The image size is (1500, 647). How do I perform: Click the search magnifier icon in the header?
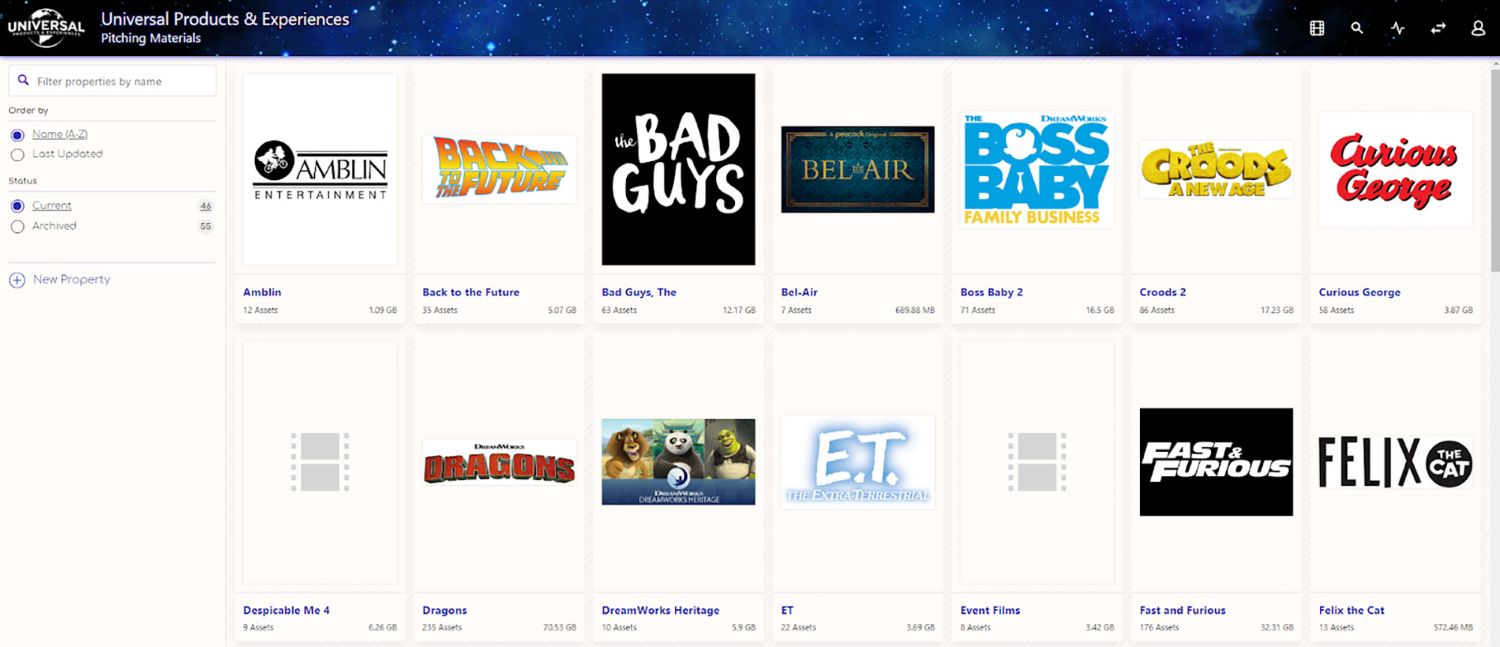tap(1357, 28)
